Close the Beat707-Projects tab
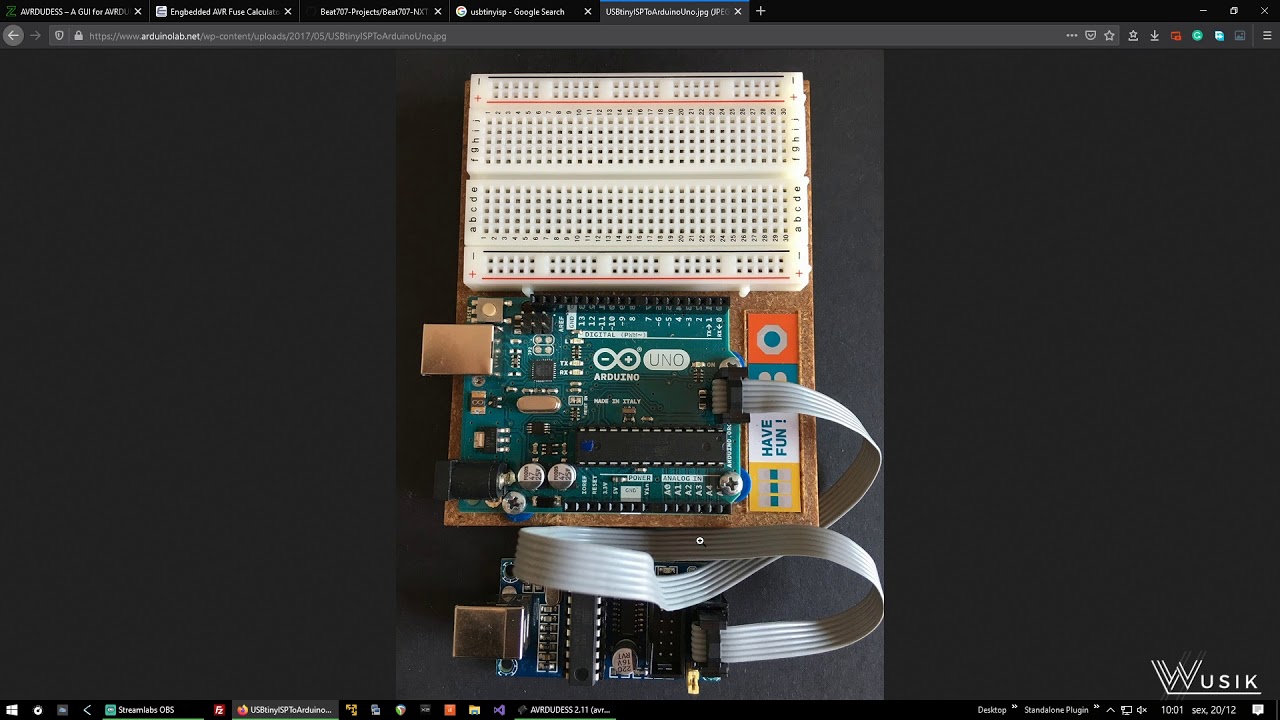This screenshot has width=1280, height=720. click(438, 12)
